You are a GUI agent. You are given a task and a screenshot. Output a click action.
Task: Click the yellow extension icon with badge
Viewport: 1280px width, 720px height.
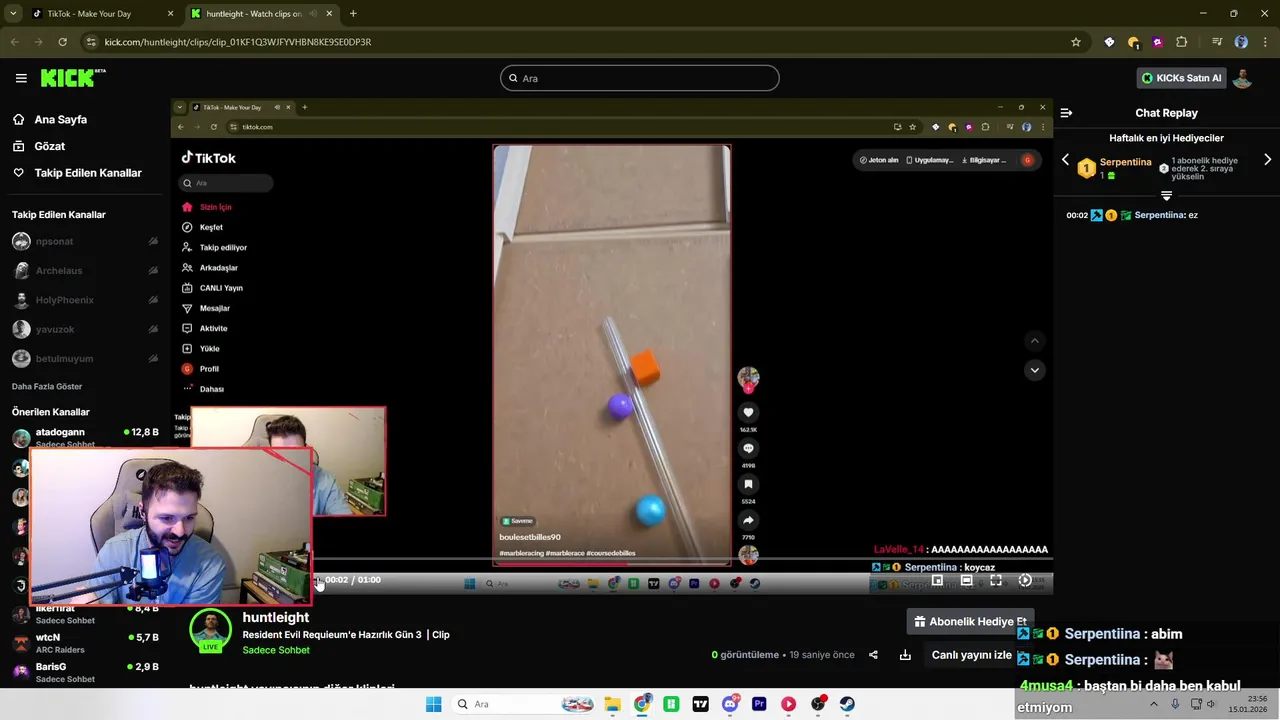tap(1134, 42)
